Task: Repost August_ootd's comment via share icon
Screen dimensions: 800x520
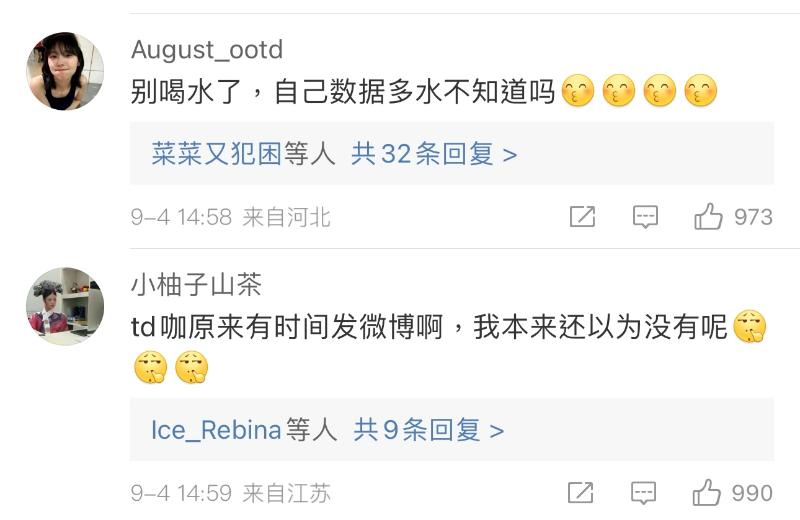Action: click(582, 217)
